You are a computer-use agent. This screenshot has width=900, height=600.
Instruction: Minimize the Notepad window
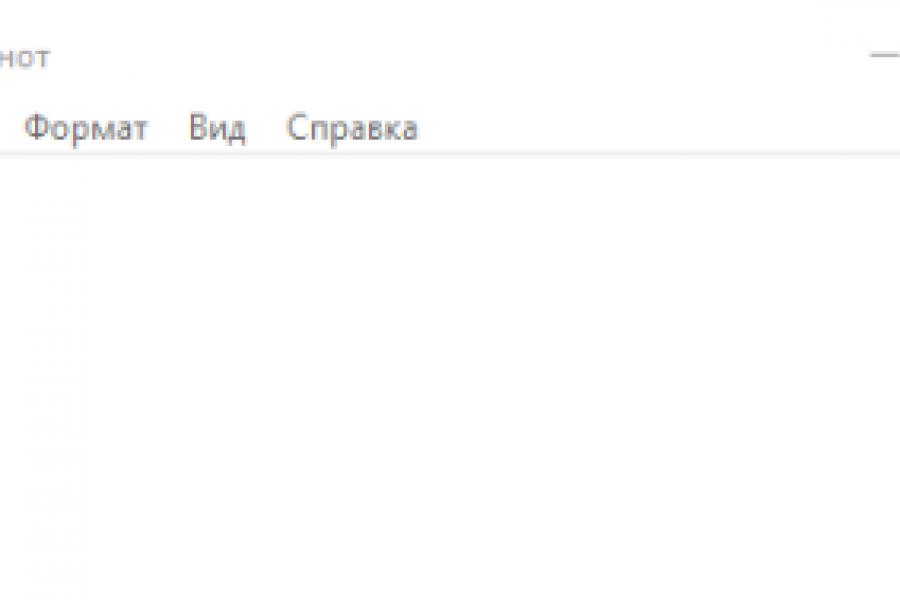point(885,55)
